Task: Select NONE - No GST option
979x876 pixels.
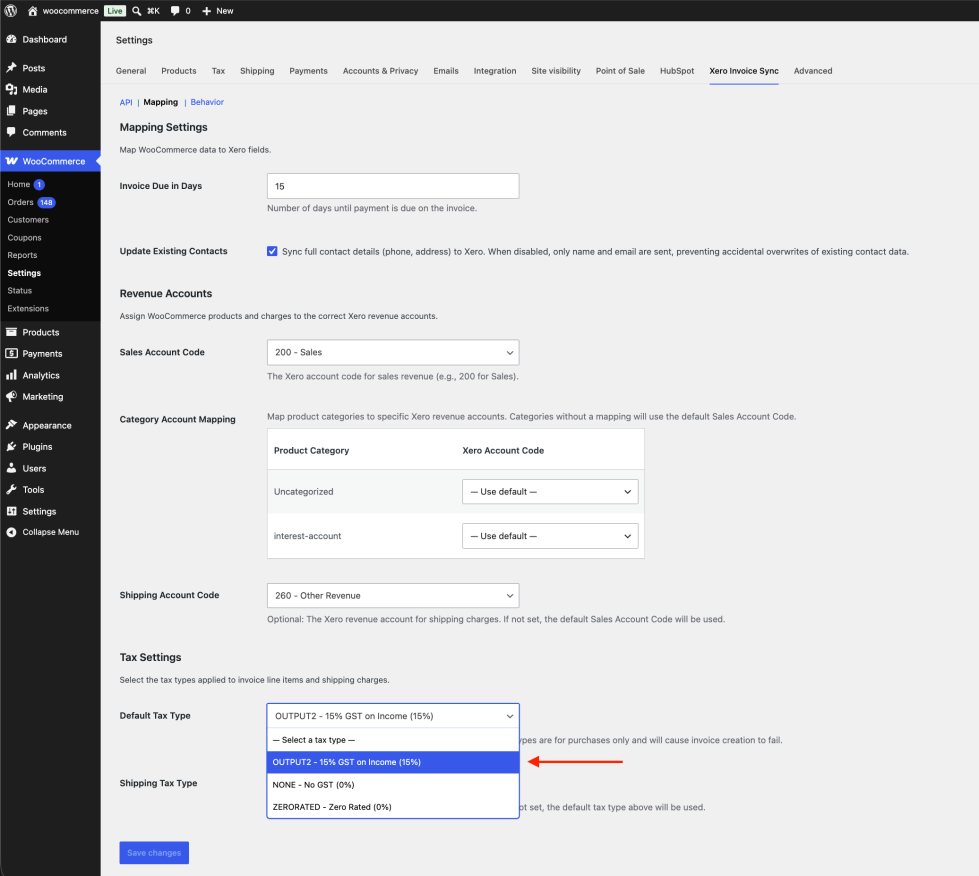Action: click(393, 785)
